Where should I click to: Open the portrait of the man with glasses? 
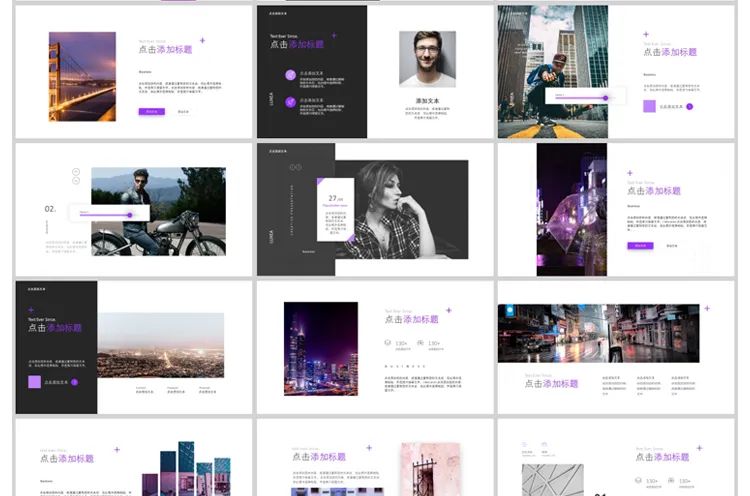pos(427,59)
